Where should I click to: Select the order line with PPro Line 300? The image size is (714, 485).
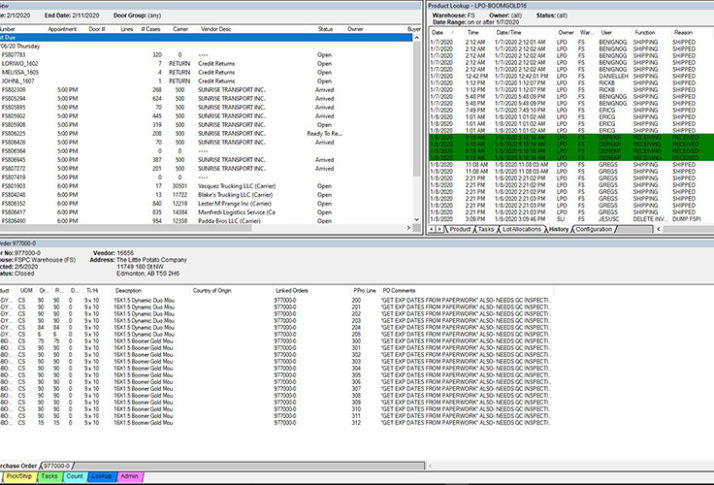[275, 341]
